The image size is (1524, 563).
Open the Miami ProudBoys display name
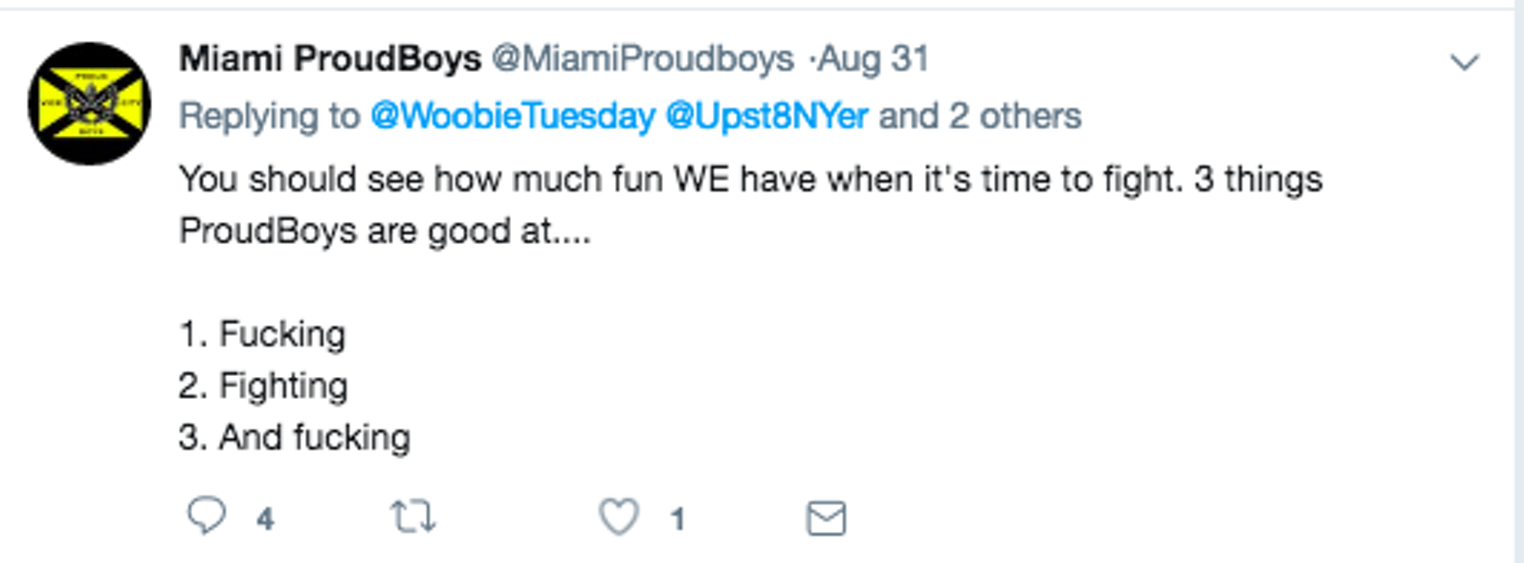[x=330, y=60]
